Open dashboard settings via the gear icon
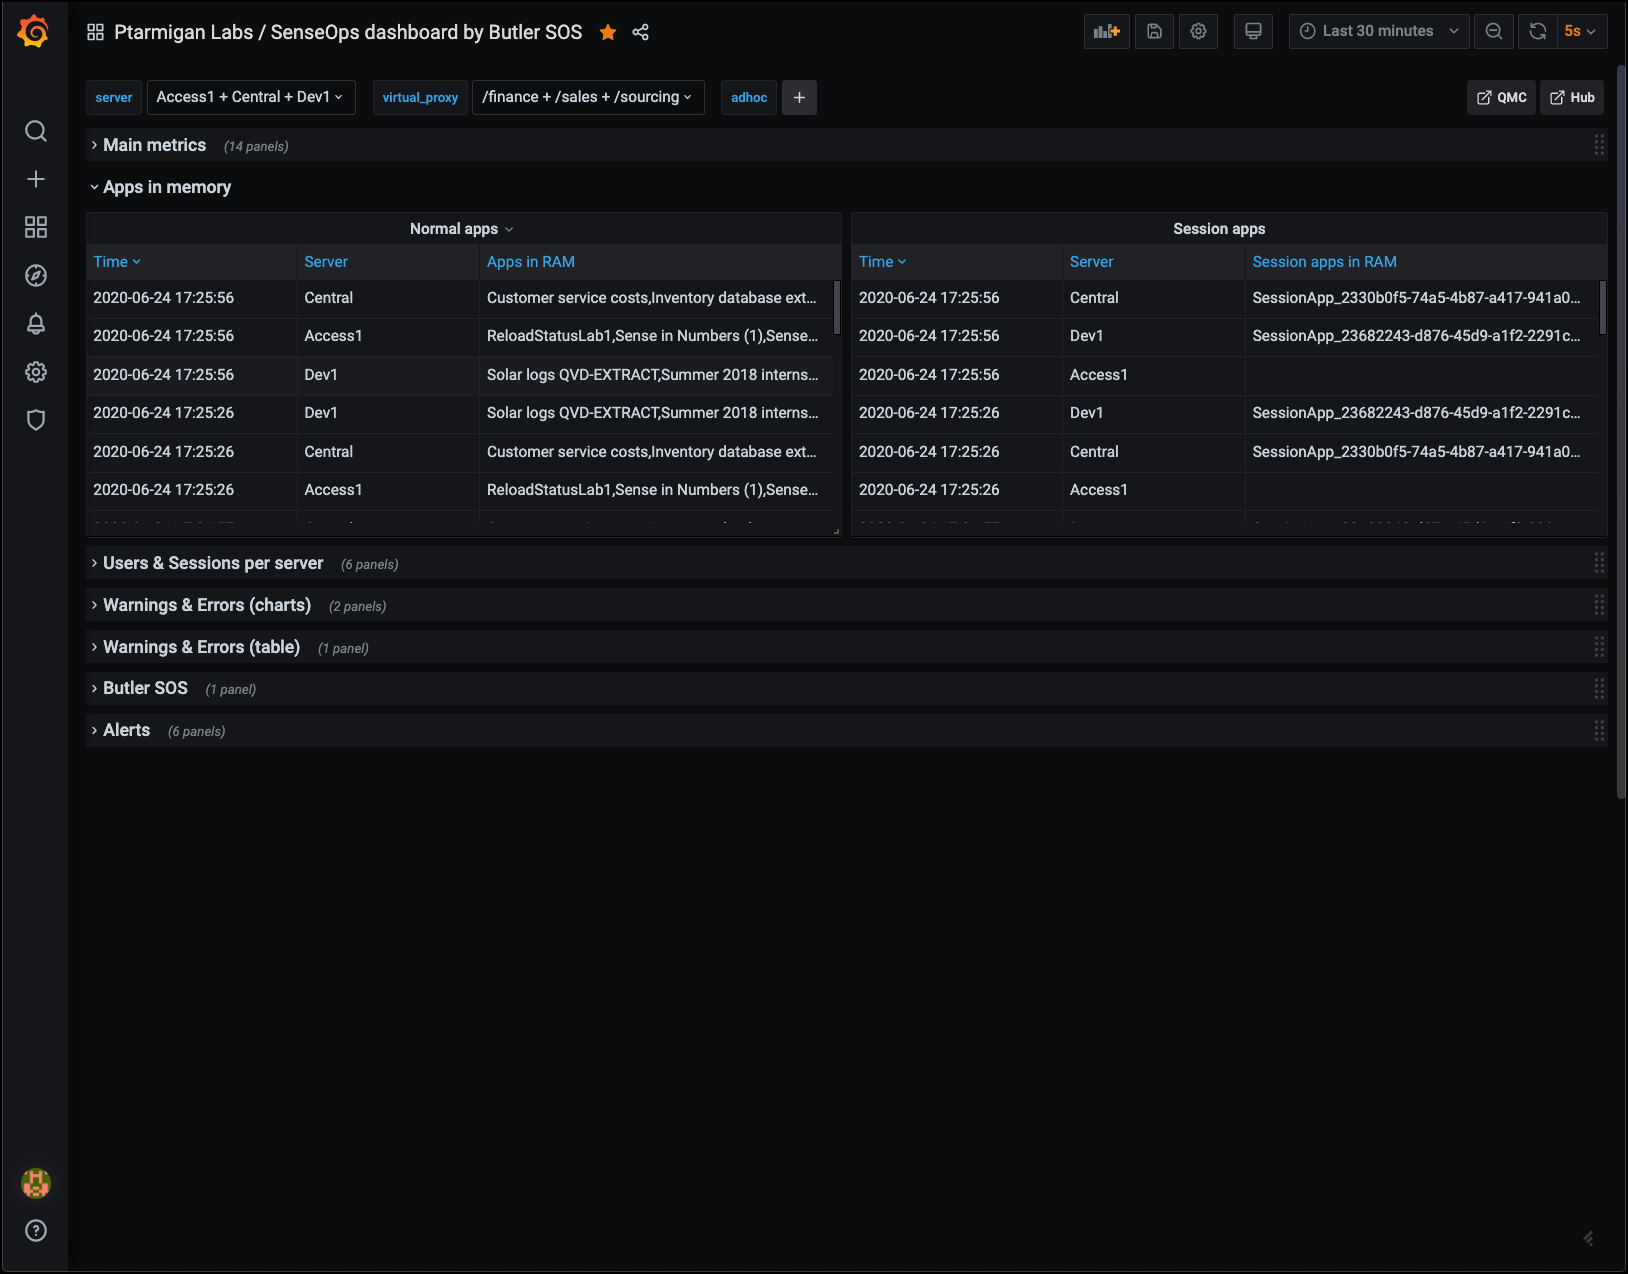 (1198, 31)
